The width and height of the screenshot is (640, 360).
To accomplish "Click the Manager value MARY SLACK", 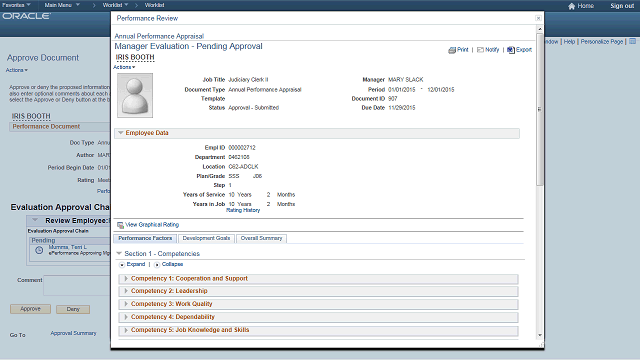I will pyautogui.click(x=406, y=80).
